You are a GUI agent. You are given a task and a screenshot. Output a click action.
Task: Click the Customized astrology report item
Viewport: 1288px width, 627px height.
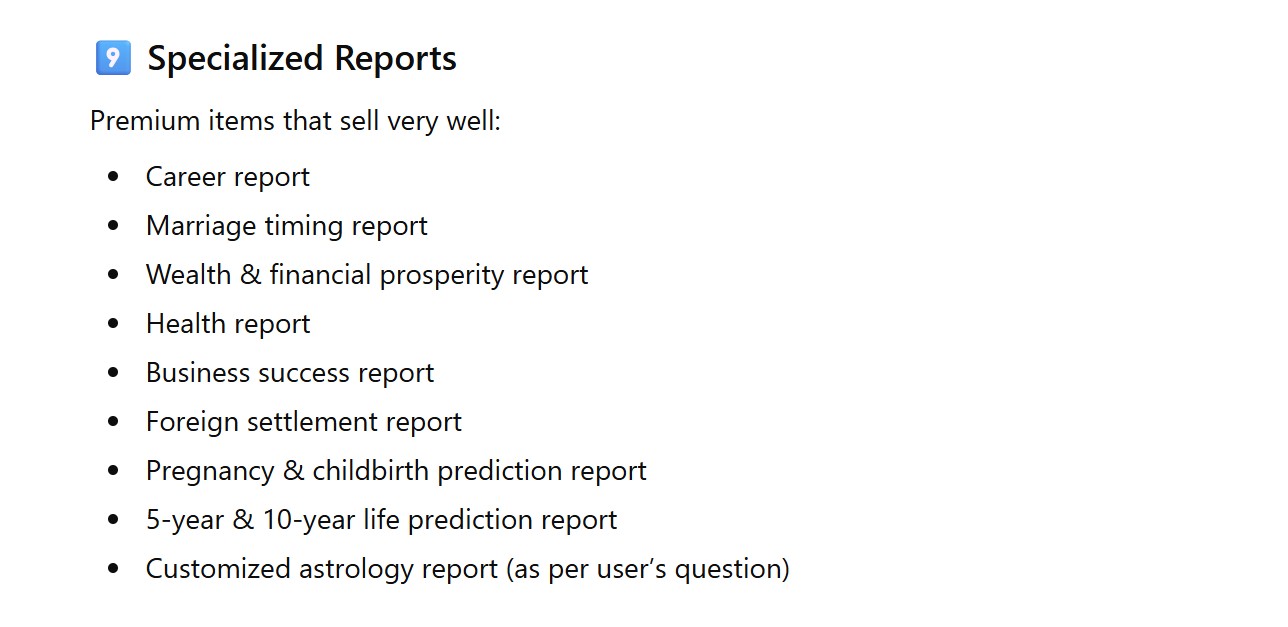pyautogui.click(x=467, y=569)
